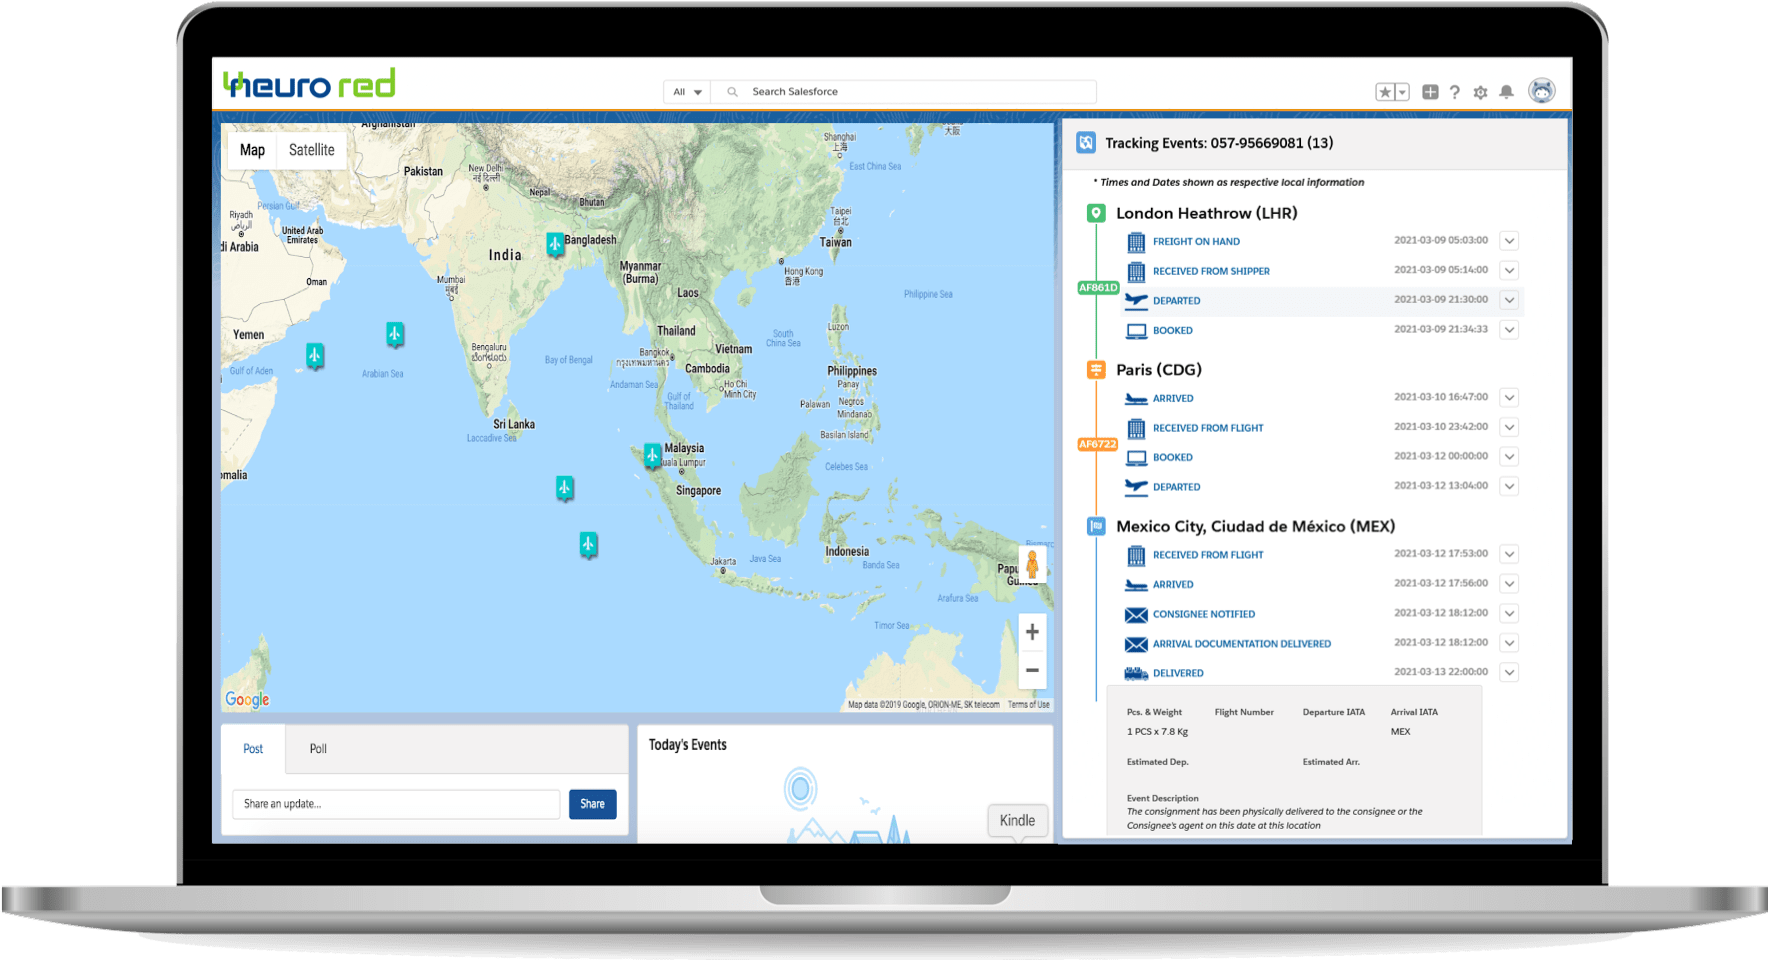Open the Help question mark icon
Viewport: 1768px width, 960px height.
[x=1455, y=92]
